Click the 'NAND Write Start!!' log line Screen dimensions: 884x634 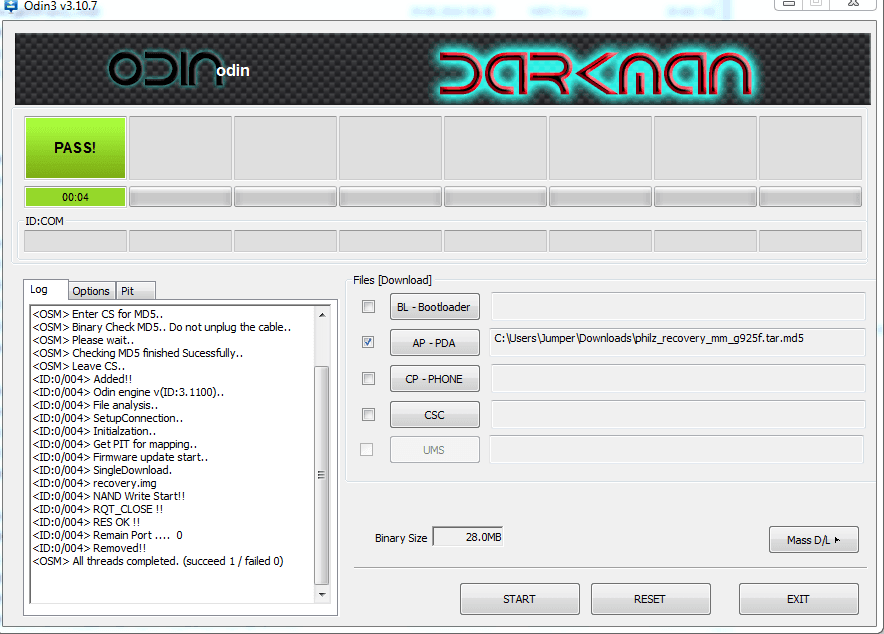tap(108, 496)
